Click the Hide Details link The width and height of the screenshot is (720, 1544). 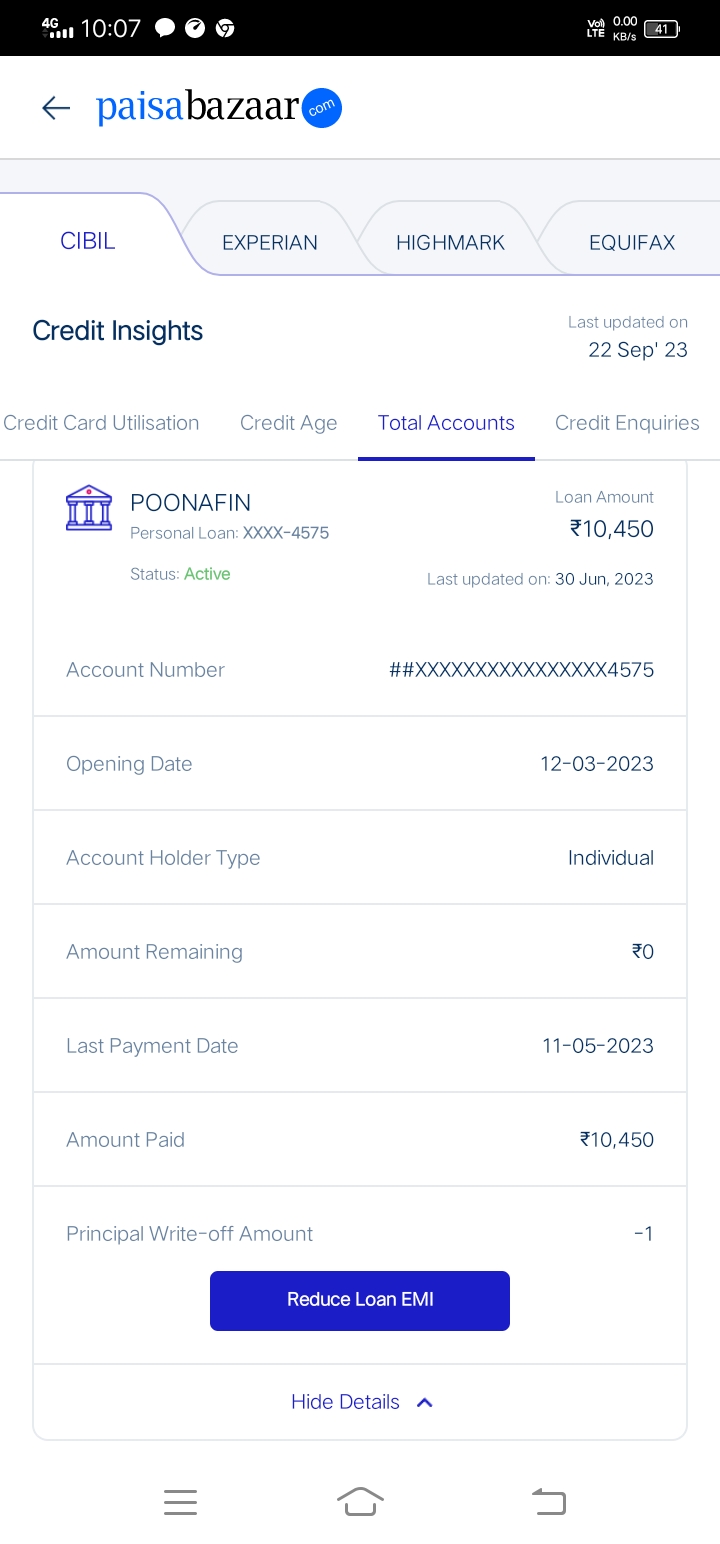[346, 1402]
